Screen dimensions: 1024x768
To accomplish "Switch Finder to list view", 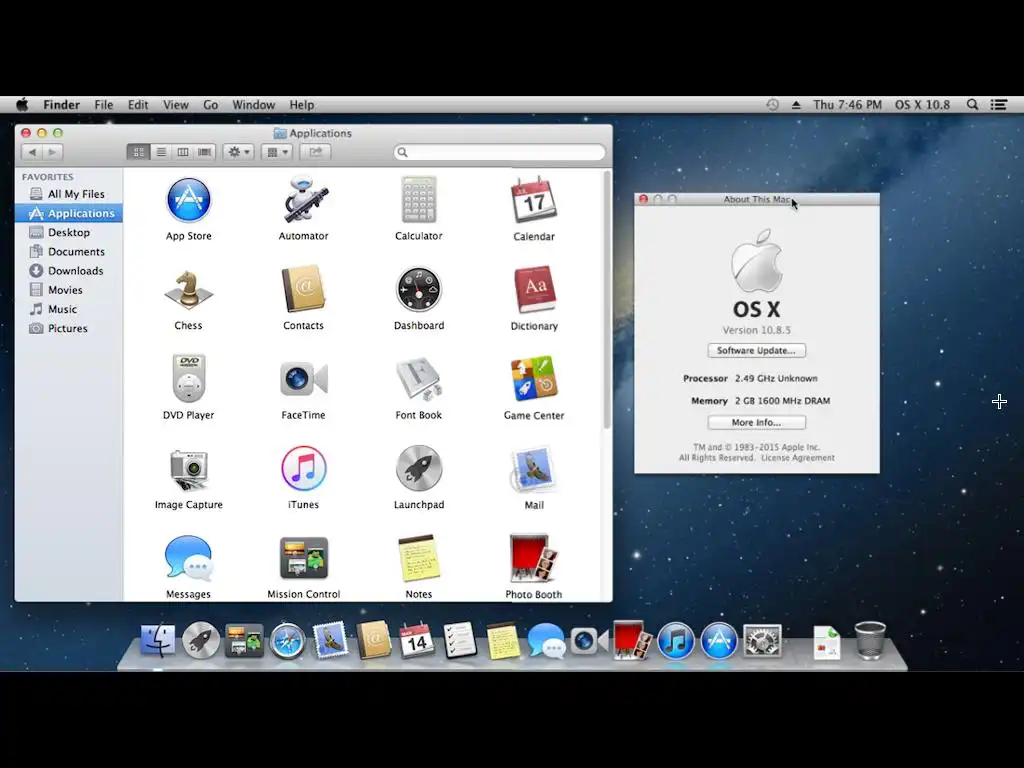I will (161, 152).
